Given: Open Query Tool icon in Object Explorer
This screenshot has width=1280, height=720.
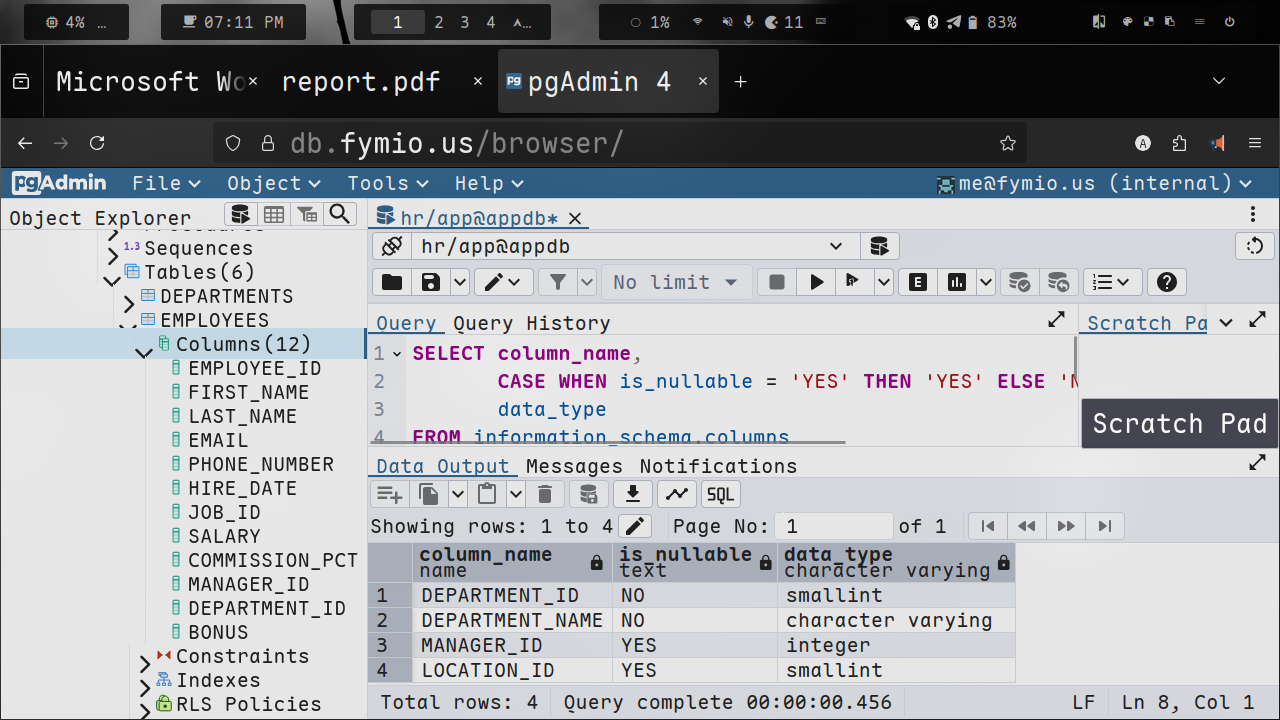Looking at the screenshot, I should tap(239, 214).
